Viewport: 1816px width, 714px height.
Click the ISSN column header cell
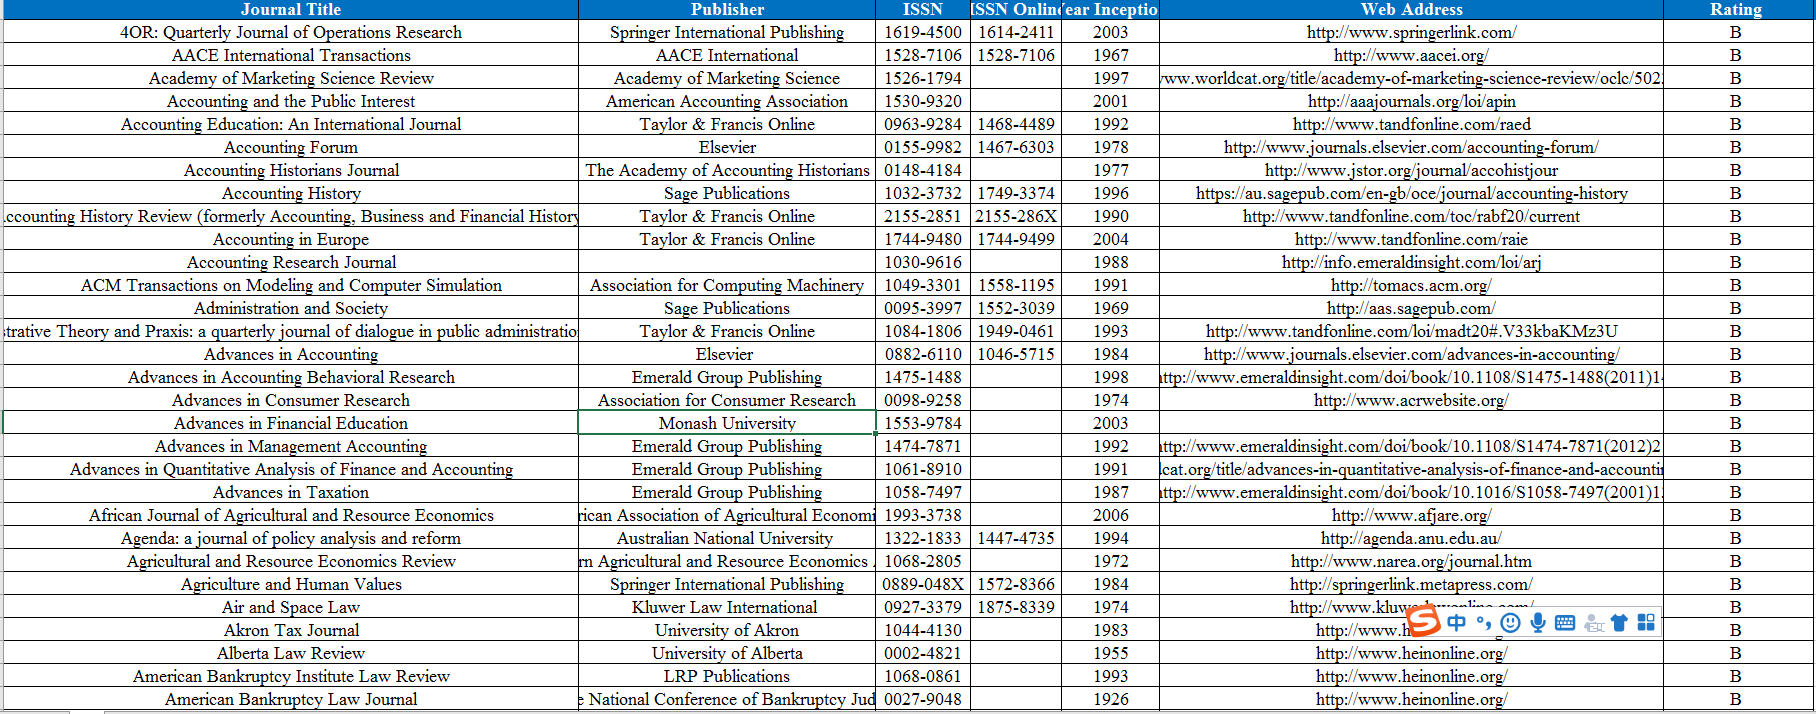click(923, 10)
